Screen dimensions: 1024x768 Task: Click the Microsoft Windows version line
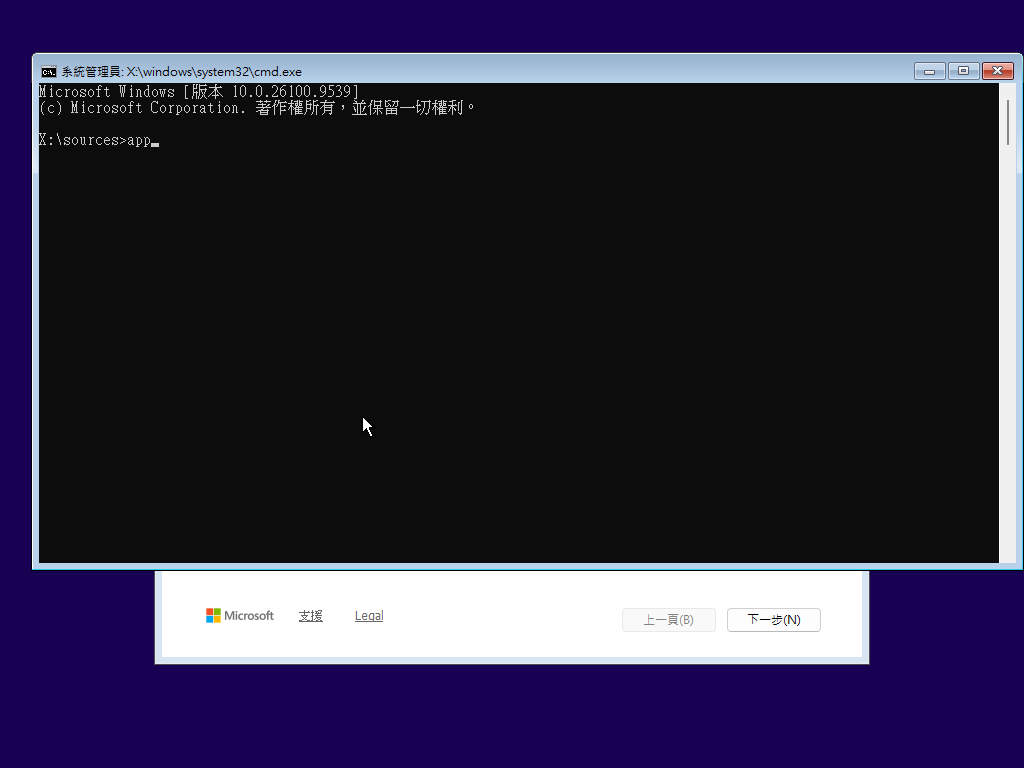[199, 91]
